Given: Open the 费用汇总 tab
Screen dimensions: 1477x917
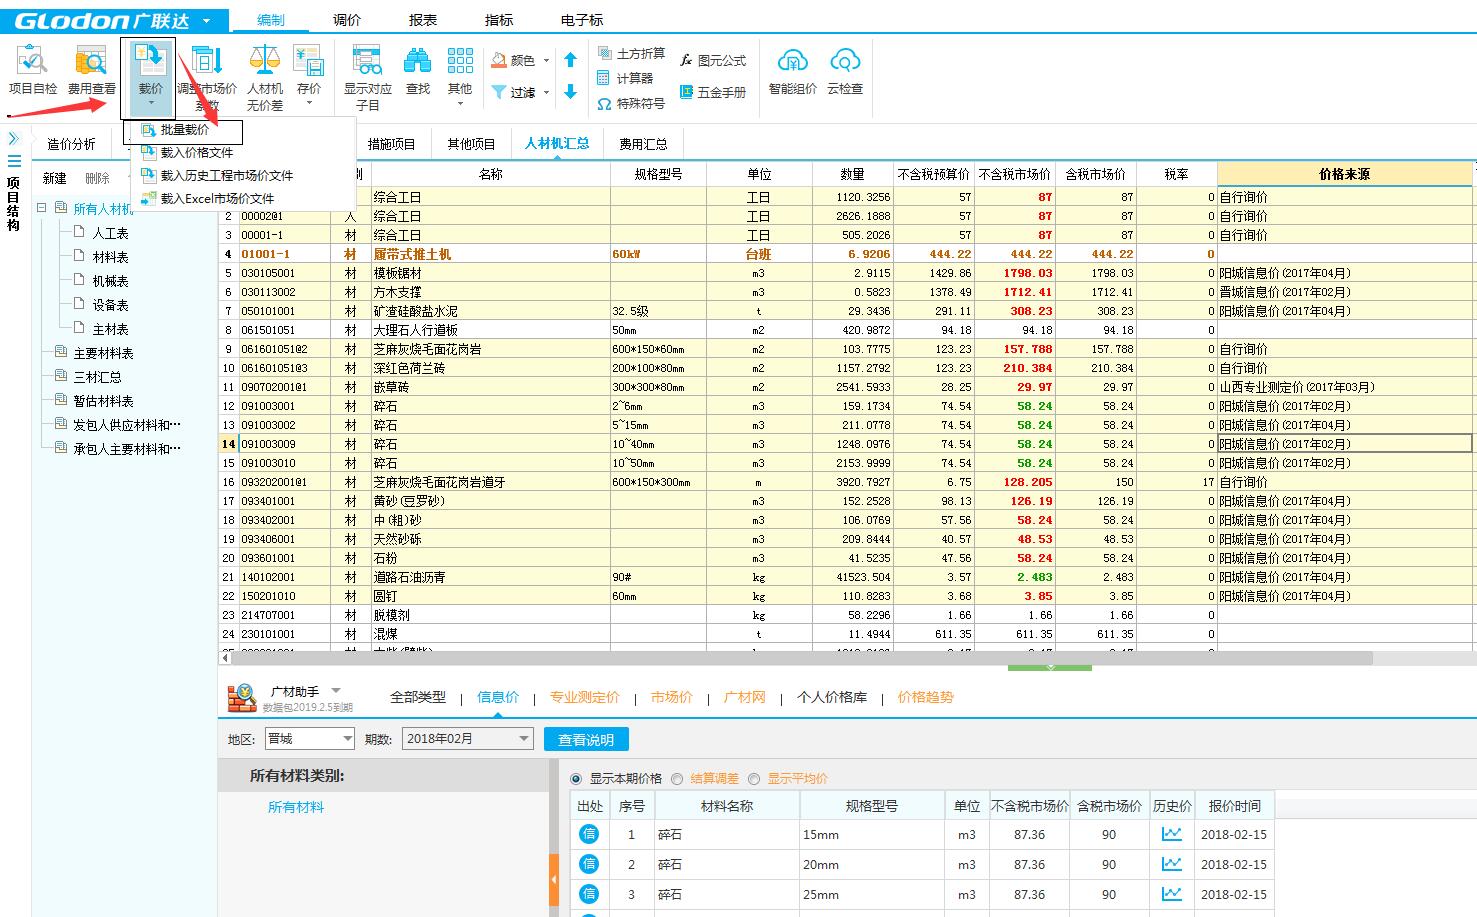Looking at the screenshot, I should (643, 144).
